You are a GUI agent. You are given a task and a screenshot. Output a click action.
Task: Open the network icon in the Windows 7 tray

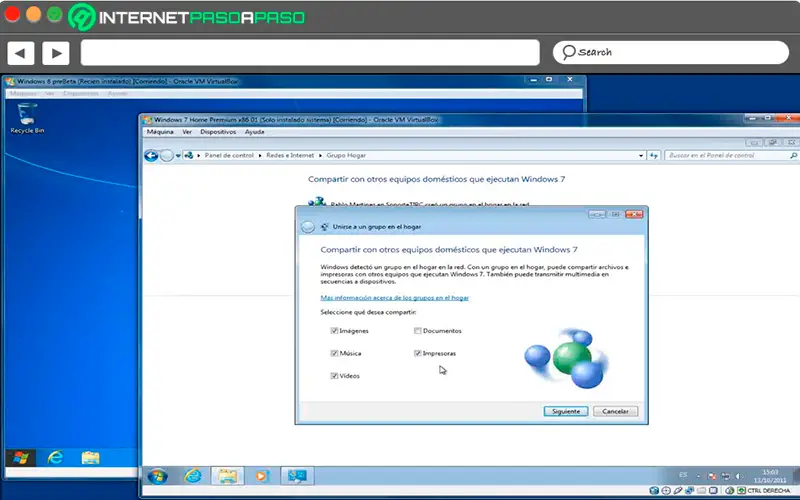coord(726,476)
